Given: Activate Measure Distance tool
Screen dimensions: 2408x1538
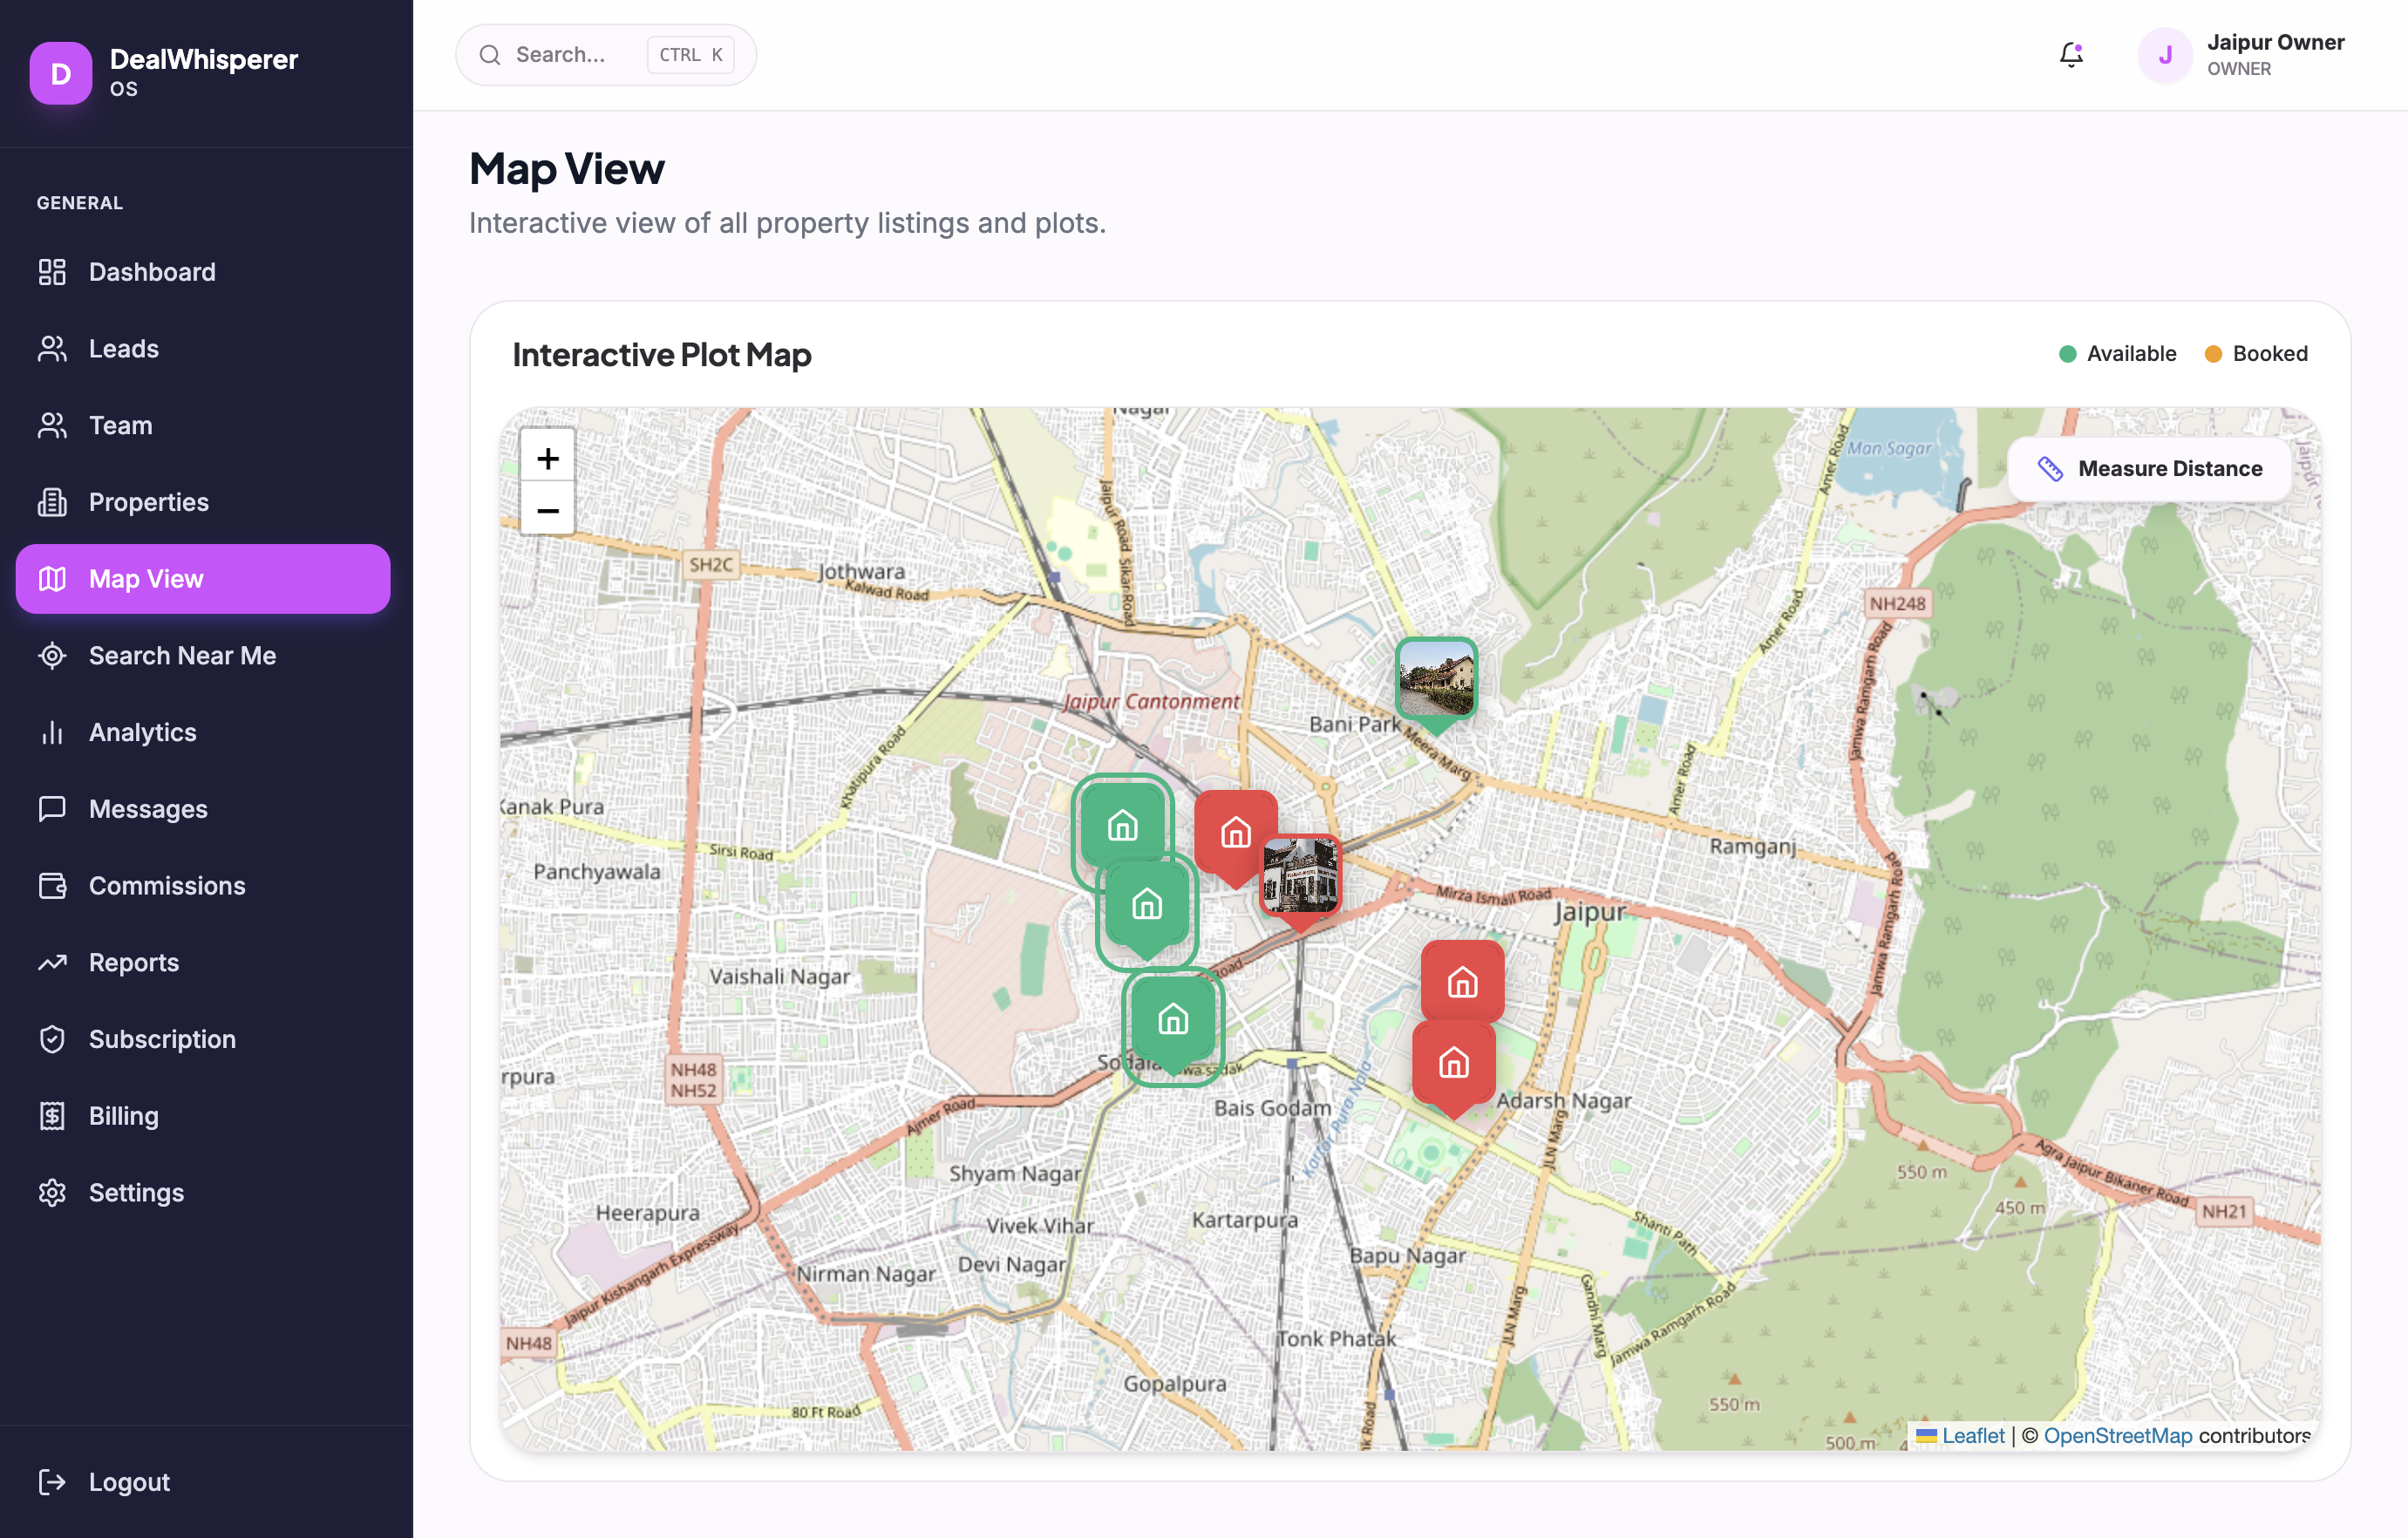Looking at the screenshot, I should (2150, 469).
